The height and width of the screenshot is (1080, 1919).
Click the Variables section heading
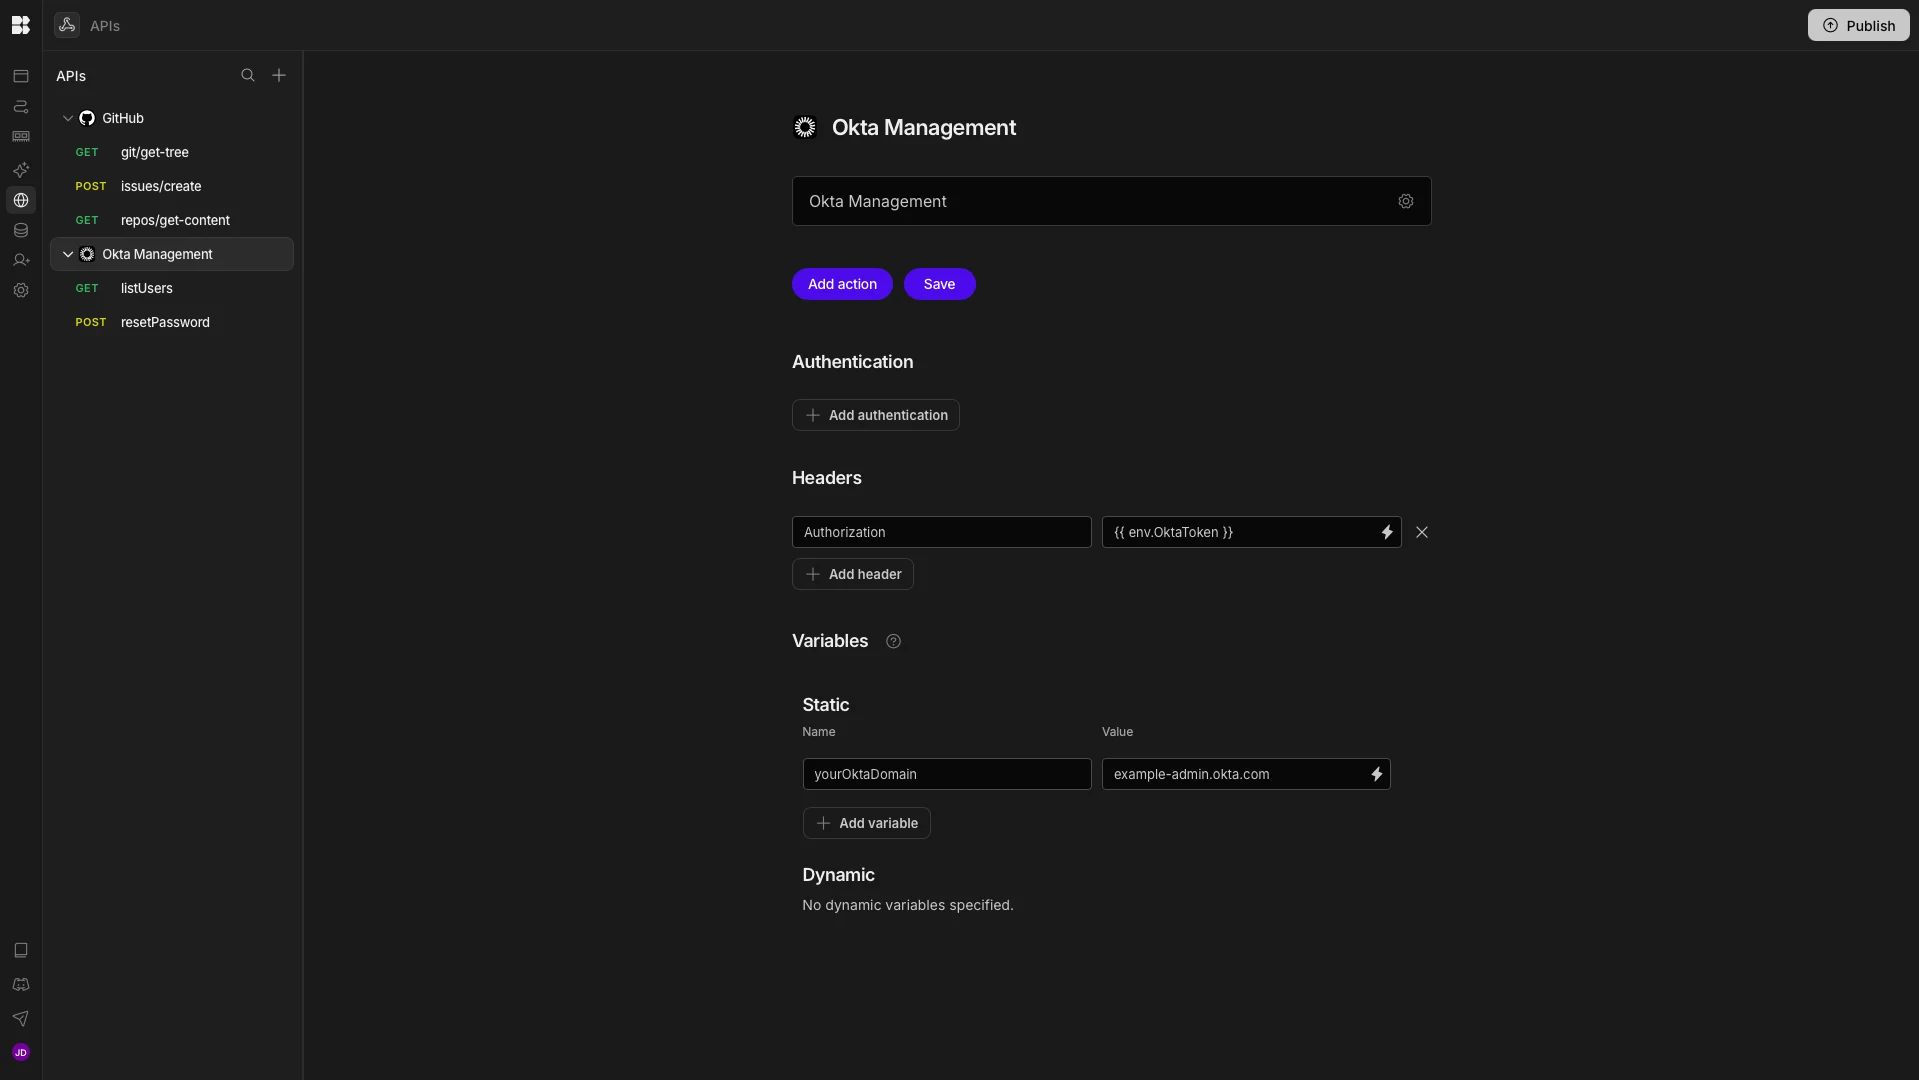pyautogui.click(x=830, y=641)
